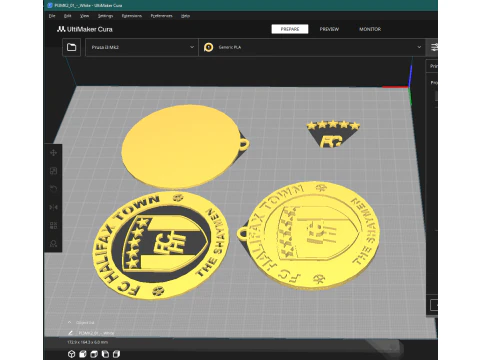Select the blank oval medal back model
This screenshot has height=360, width=480.
click(x=182, y=147)
